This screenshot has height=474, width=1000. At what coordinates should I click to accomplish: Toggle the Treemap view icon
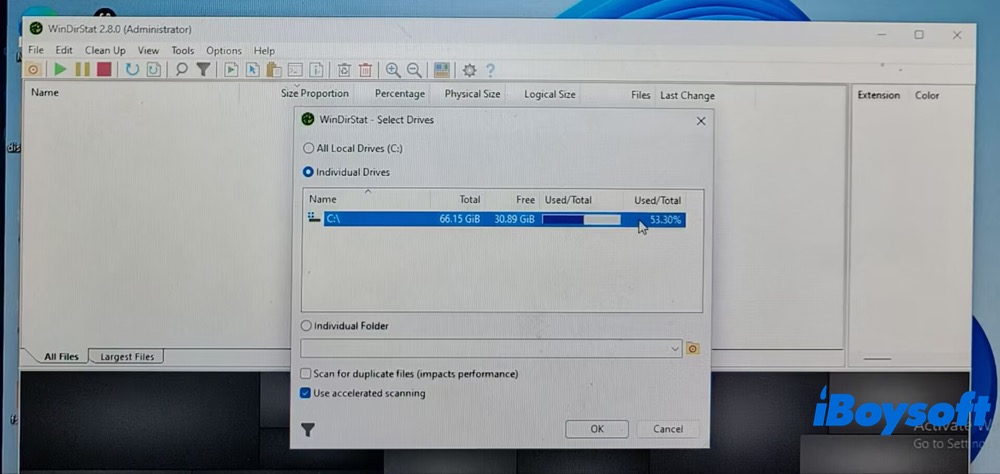point(442,70)
